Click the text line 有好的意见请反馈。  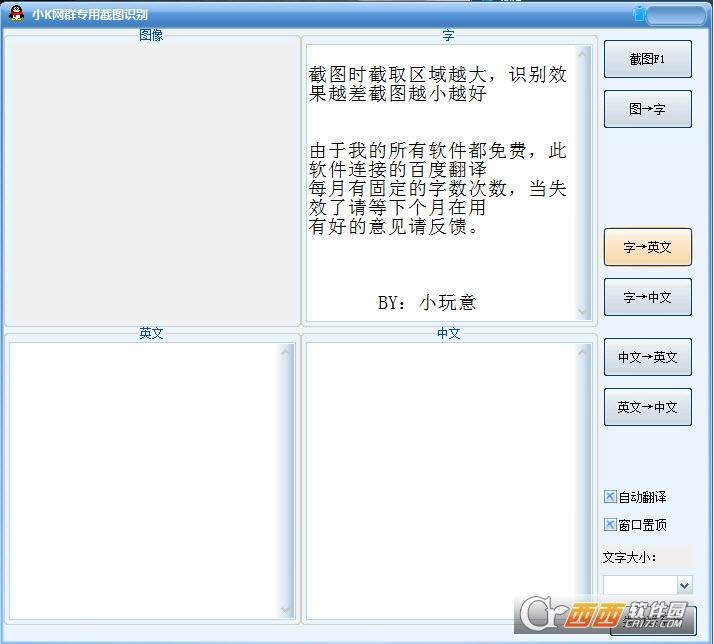pyautogui.click(x=394, y=227)
